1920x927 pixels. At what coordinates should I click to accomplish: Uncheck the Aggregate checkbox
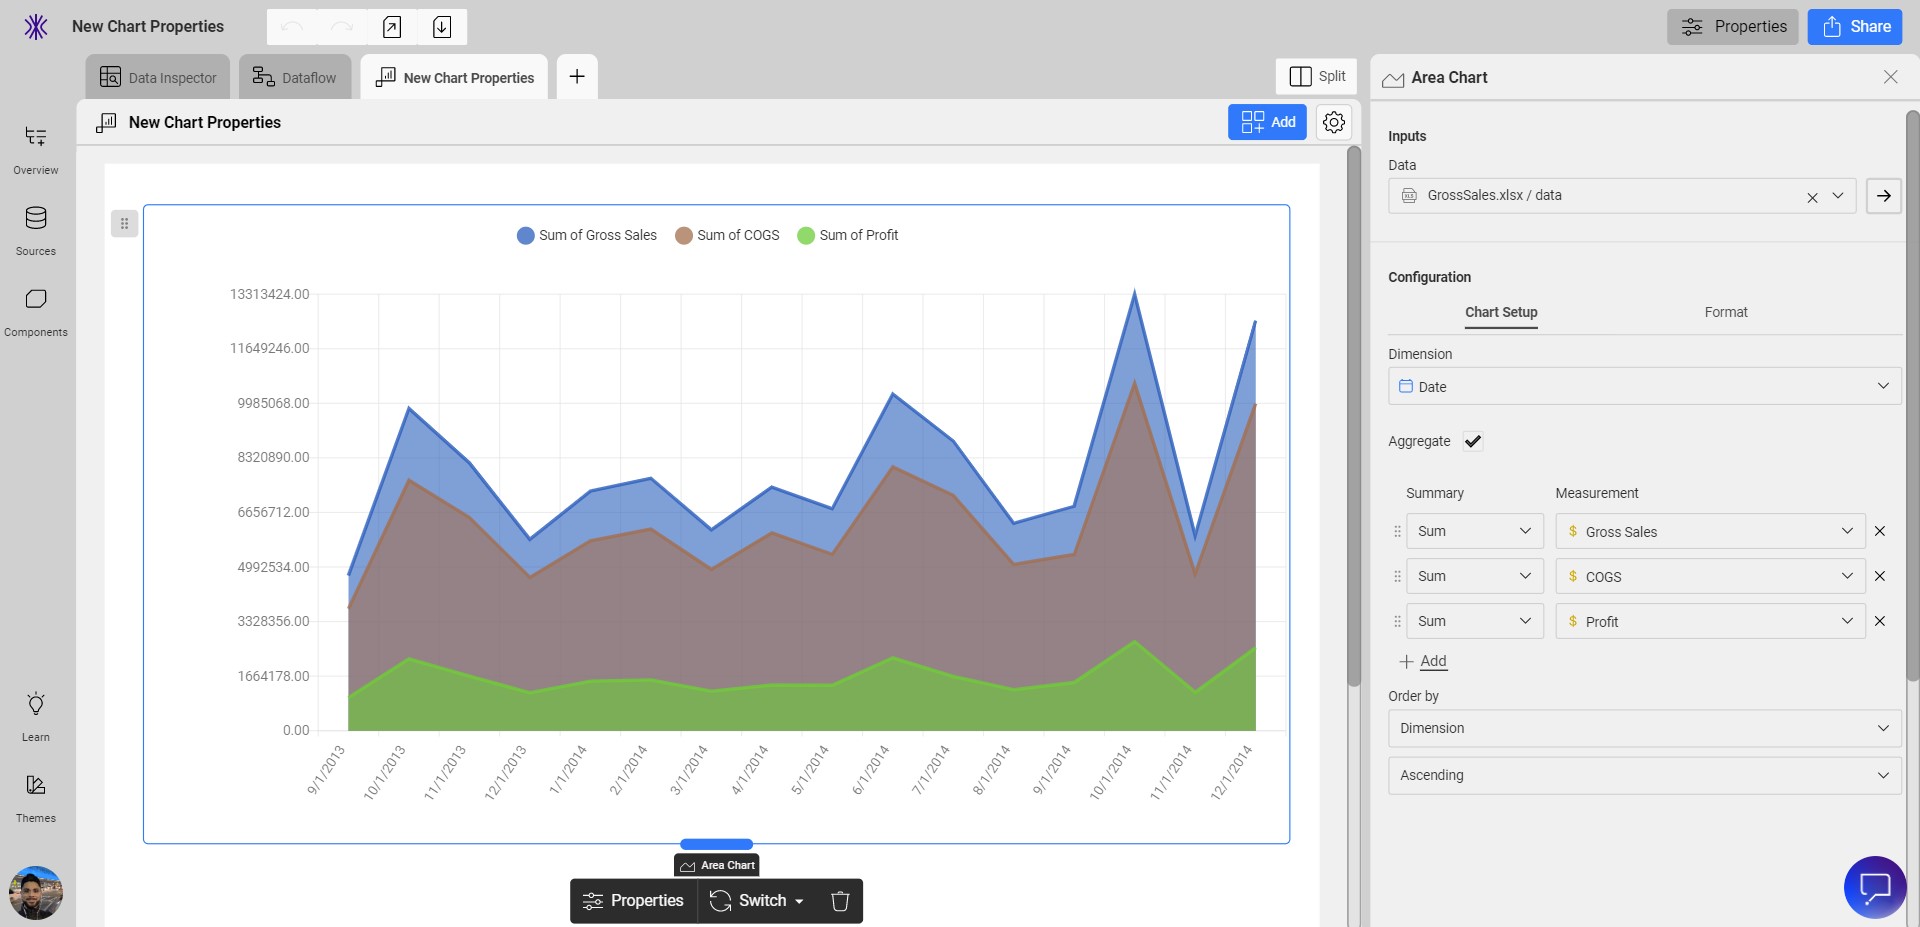pyautogui.click(x=1472, y=441)
